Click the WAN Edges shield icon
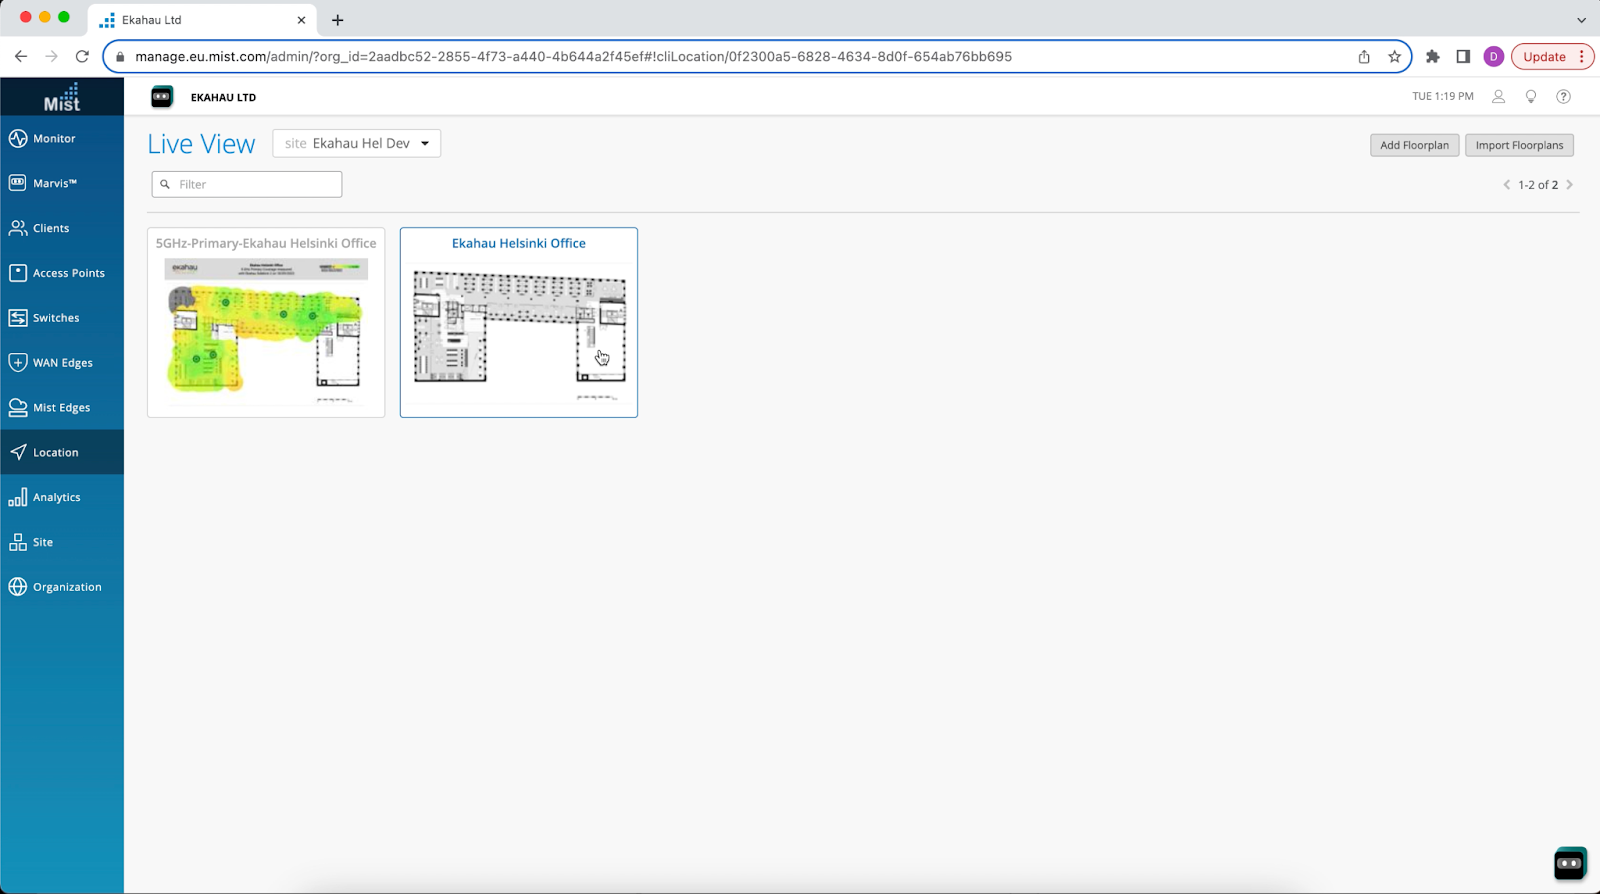The width and height of the screenshot is (1600, 894). 18,363
